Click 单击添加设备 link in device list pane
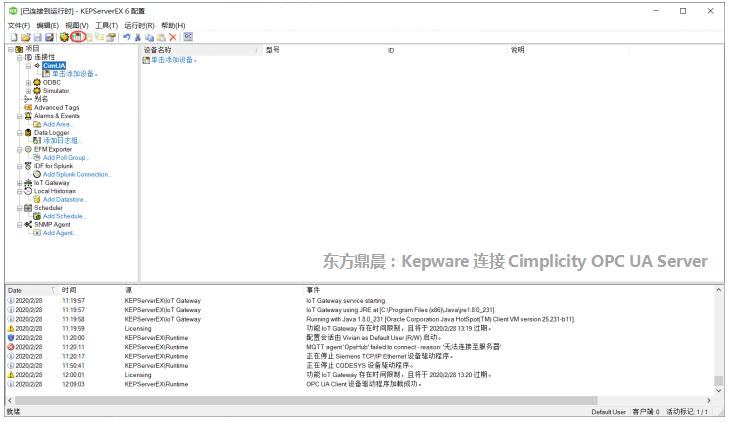The height and width of the screenshot is (422, 730). 173,60
